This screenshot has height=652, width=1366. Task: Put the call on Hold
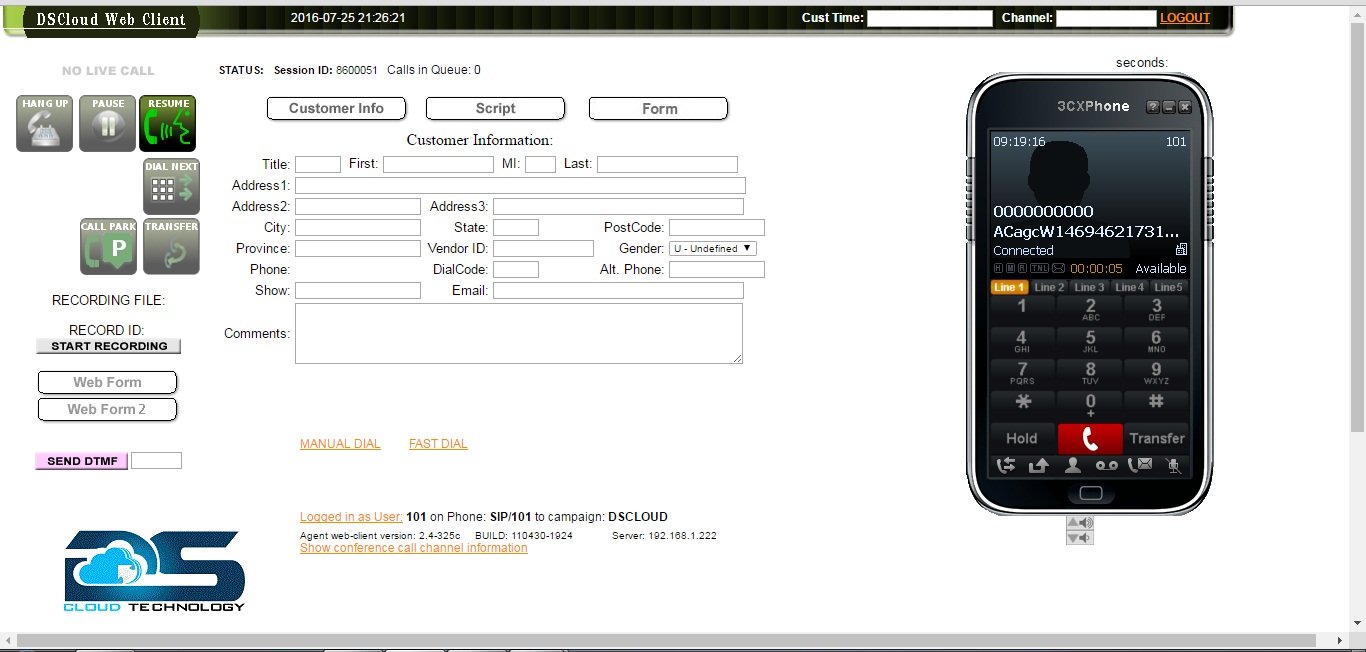coord(1021,438)
